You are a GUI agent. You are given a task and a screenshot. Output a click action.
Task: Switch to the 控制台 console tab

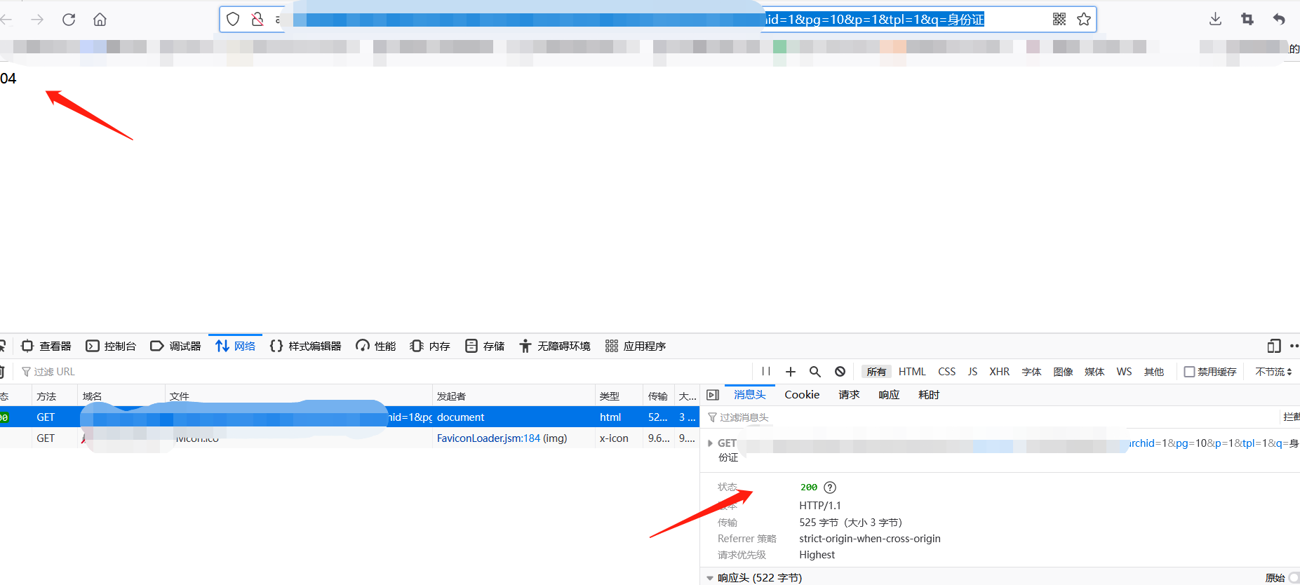111,346
